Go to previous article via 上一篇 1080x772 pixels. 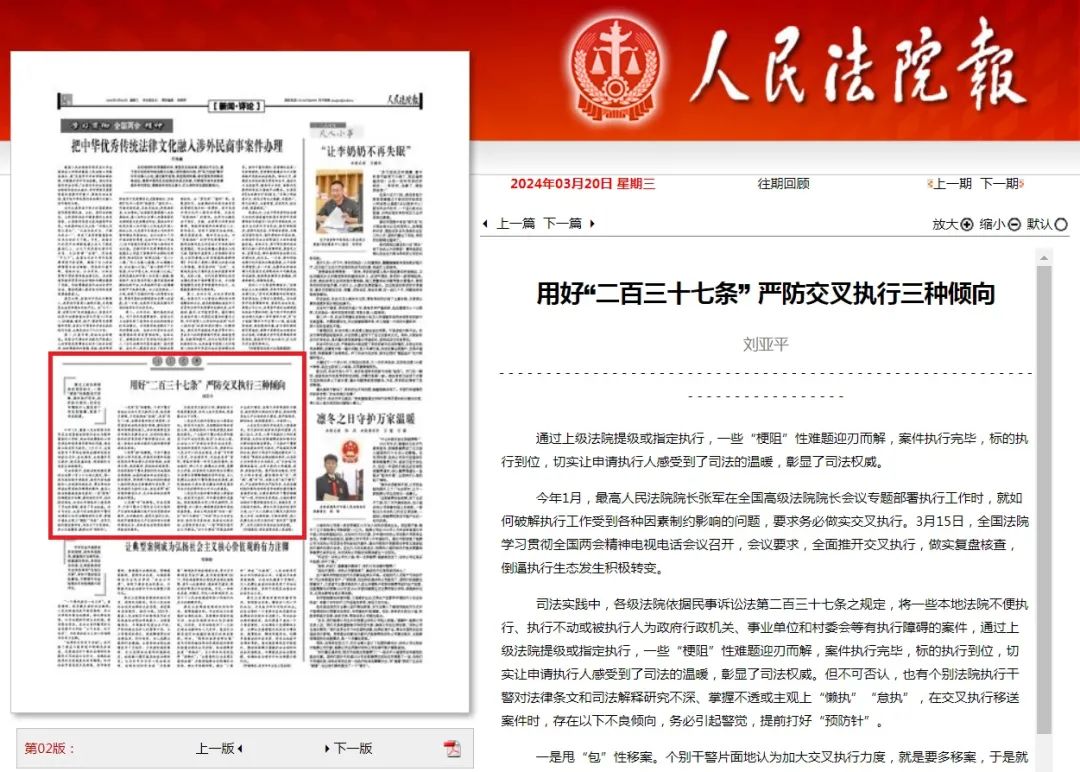[x=516, y=224]
